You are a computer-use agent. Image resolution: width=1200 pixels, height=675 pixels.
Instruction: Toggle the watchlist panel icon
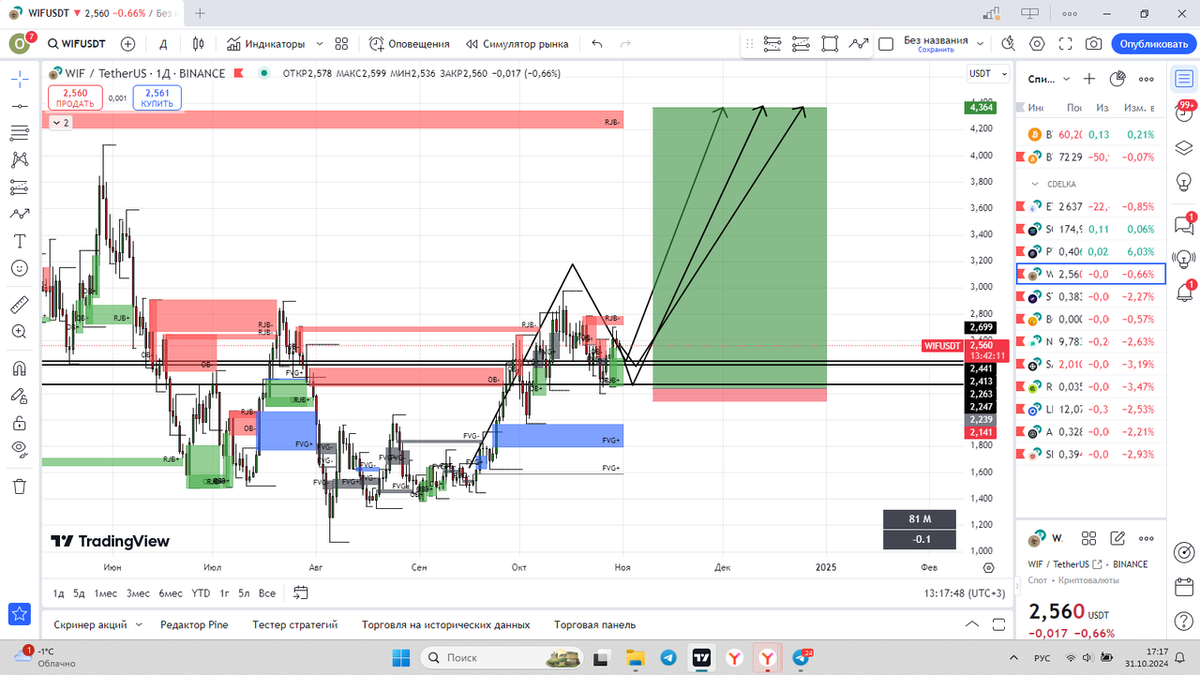point(1184,78)
